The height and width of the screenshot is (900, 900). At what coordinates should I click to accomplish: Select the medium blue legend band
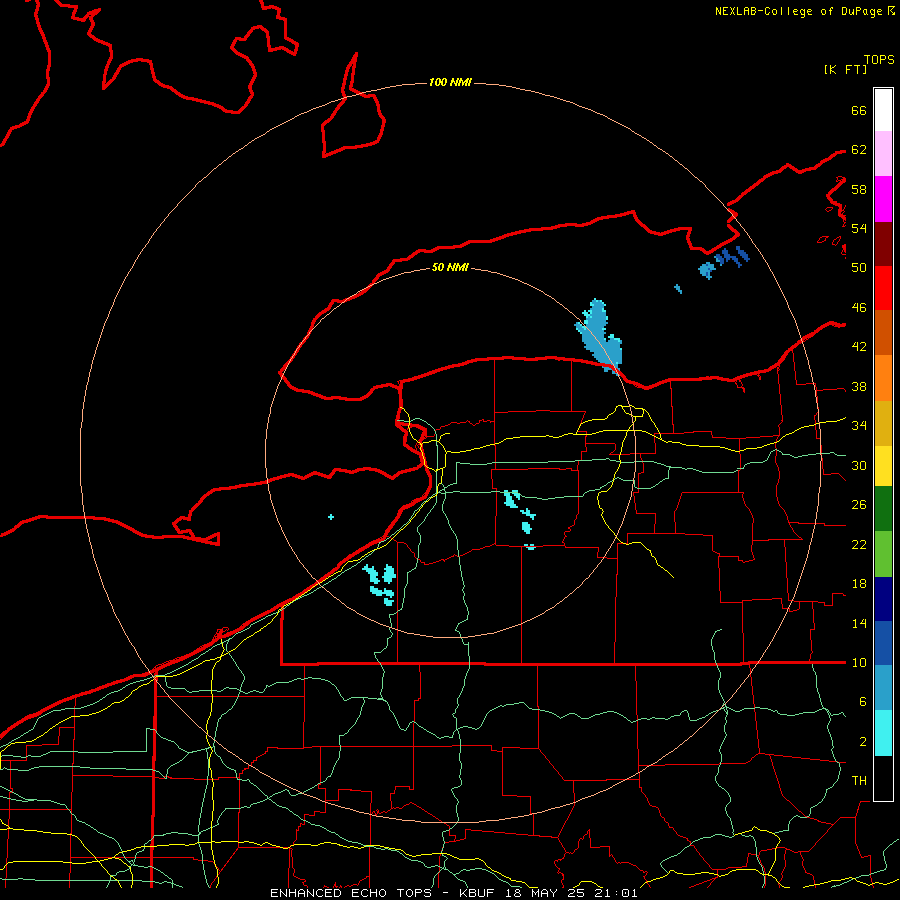[x=883, y=643]
